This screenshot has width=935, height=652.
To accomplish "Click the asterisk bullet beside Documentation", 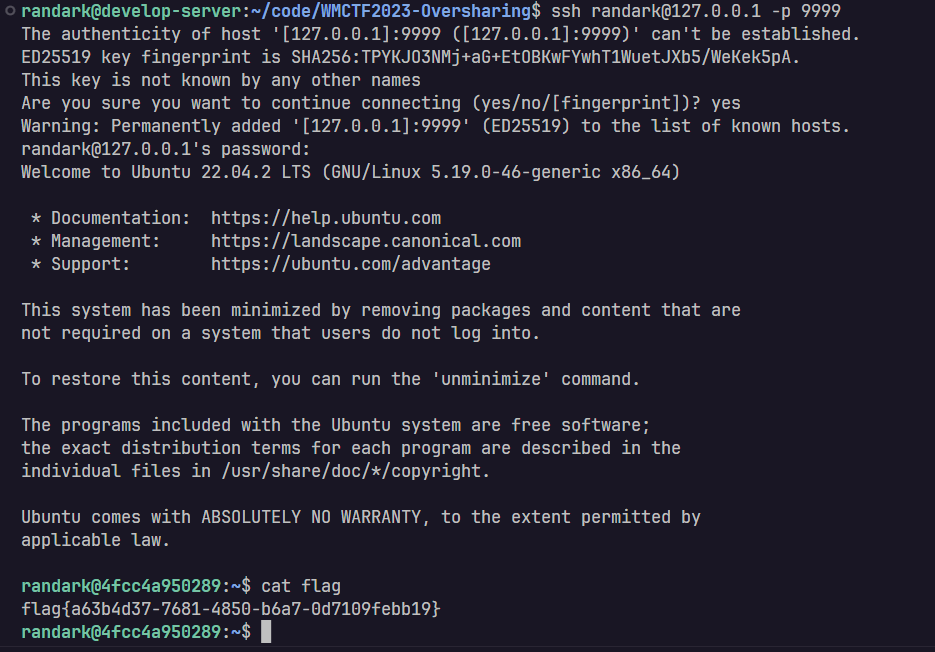I will click(36, 218).
